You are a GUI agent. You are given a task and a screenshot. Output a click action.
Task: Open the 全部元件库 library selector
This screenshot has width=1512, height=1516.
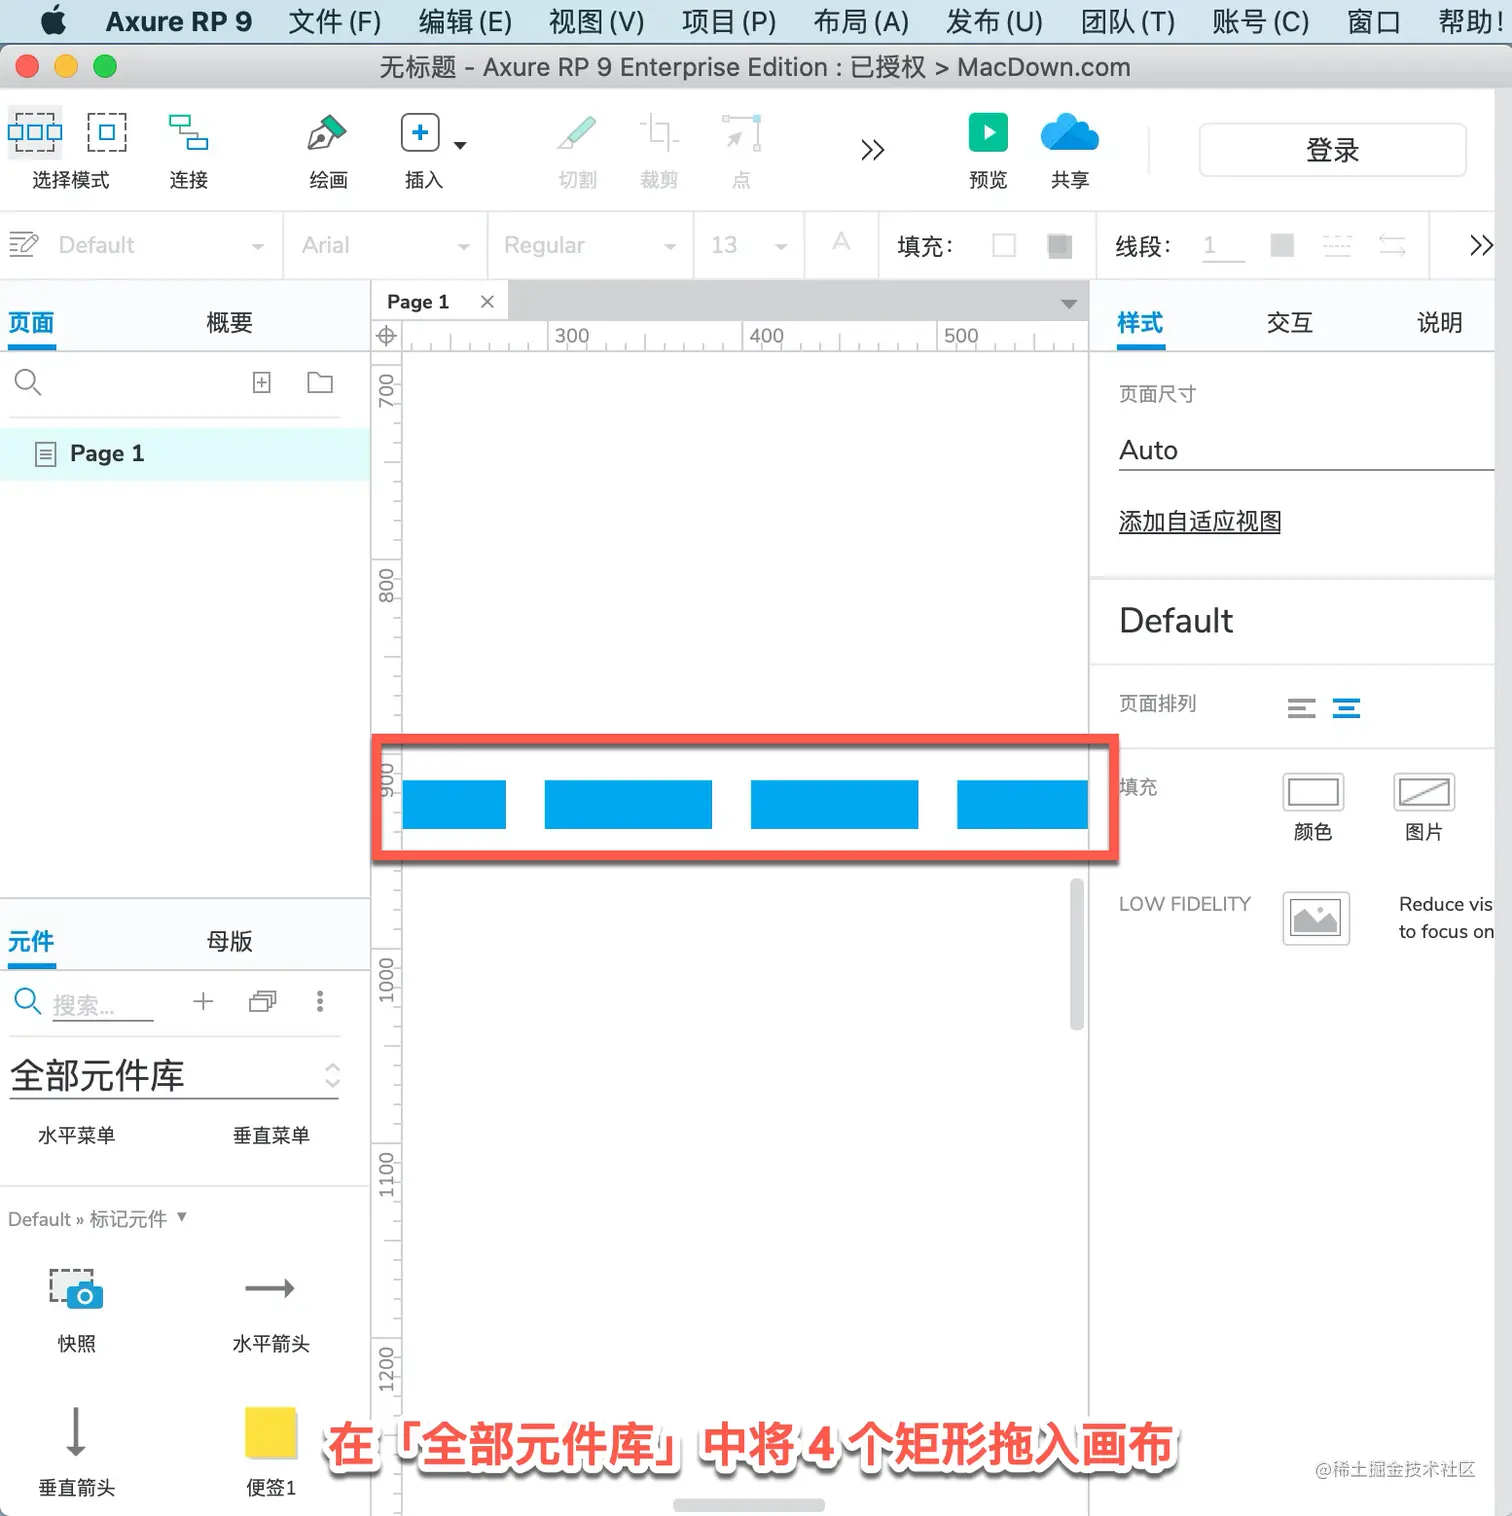pos(175,1076)
